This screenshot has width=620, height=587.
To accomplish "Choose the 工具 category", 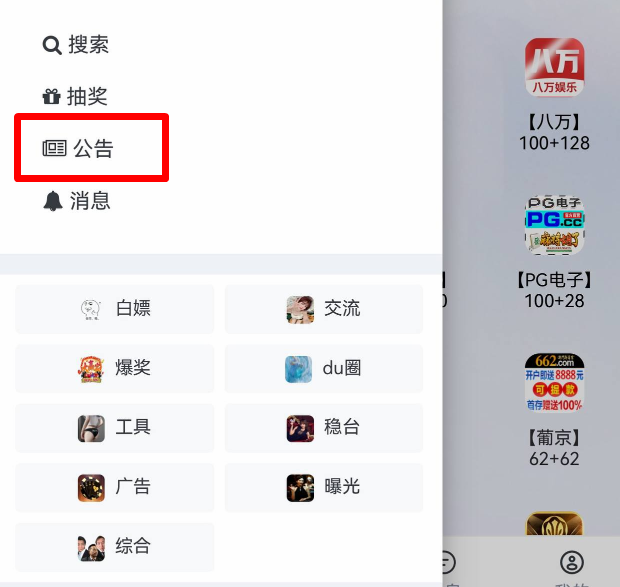I will 115,428.
